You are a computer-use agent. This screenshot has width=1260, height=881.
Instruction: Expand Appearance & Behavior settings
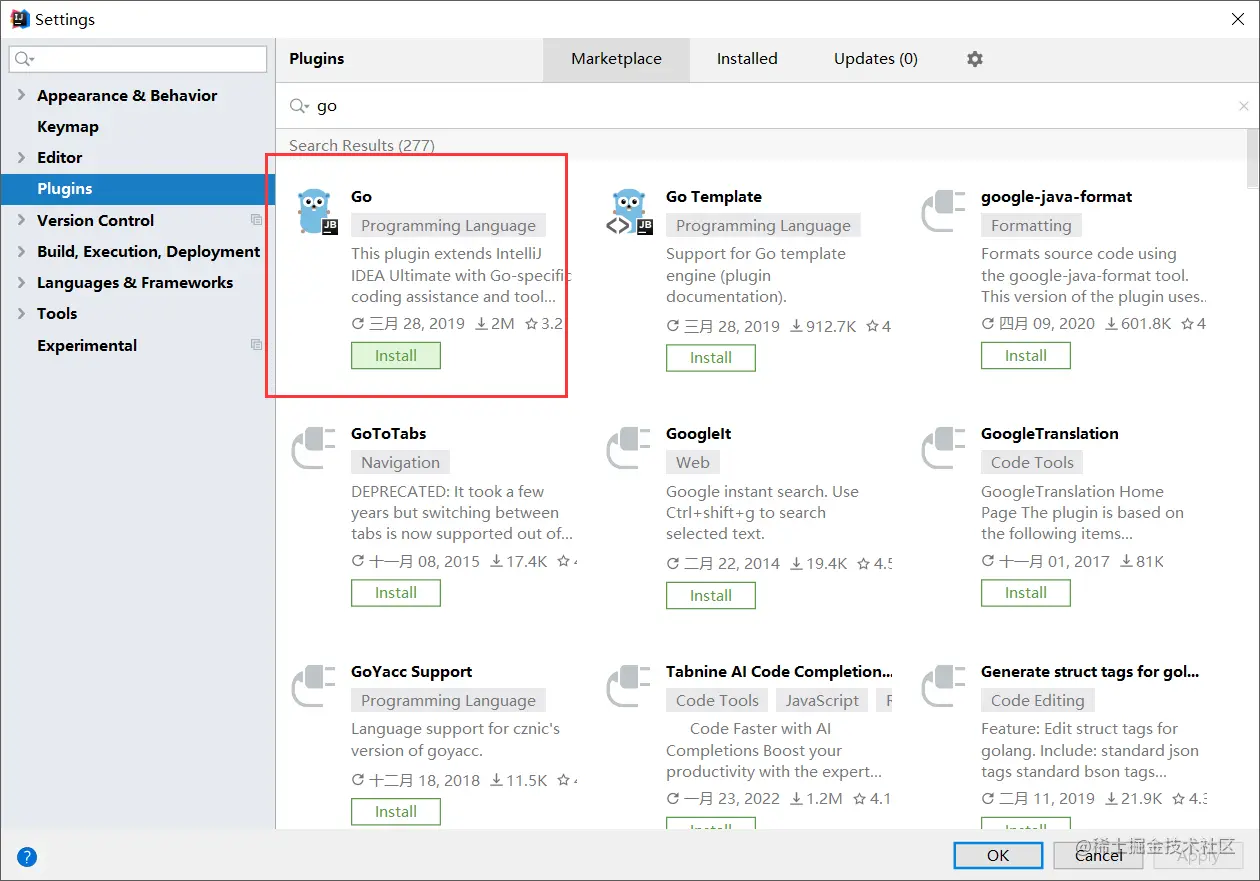(x=21, y=95)
